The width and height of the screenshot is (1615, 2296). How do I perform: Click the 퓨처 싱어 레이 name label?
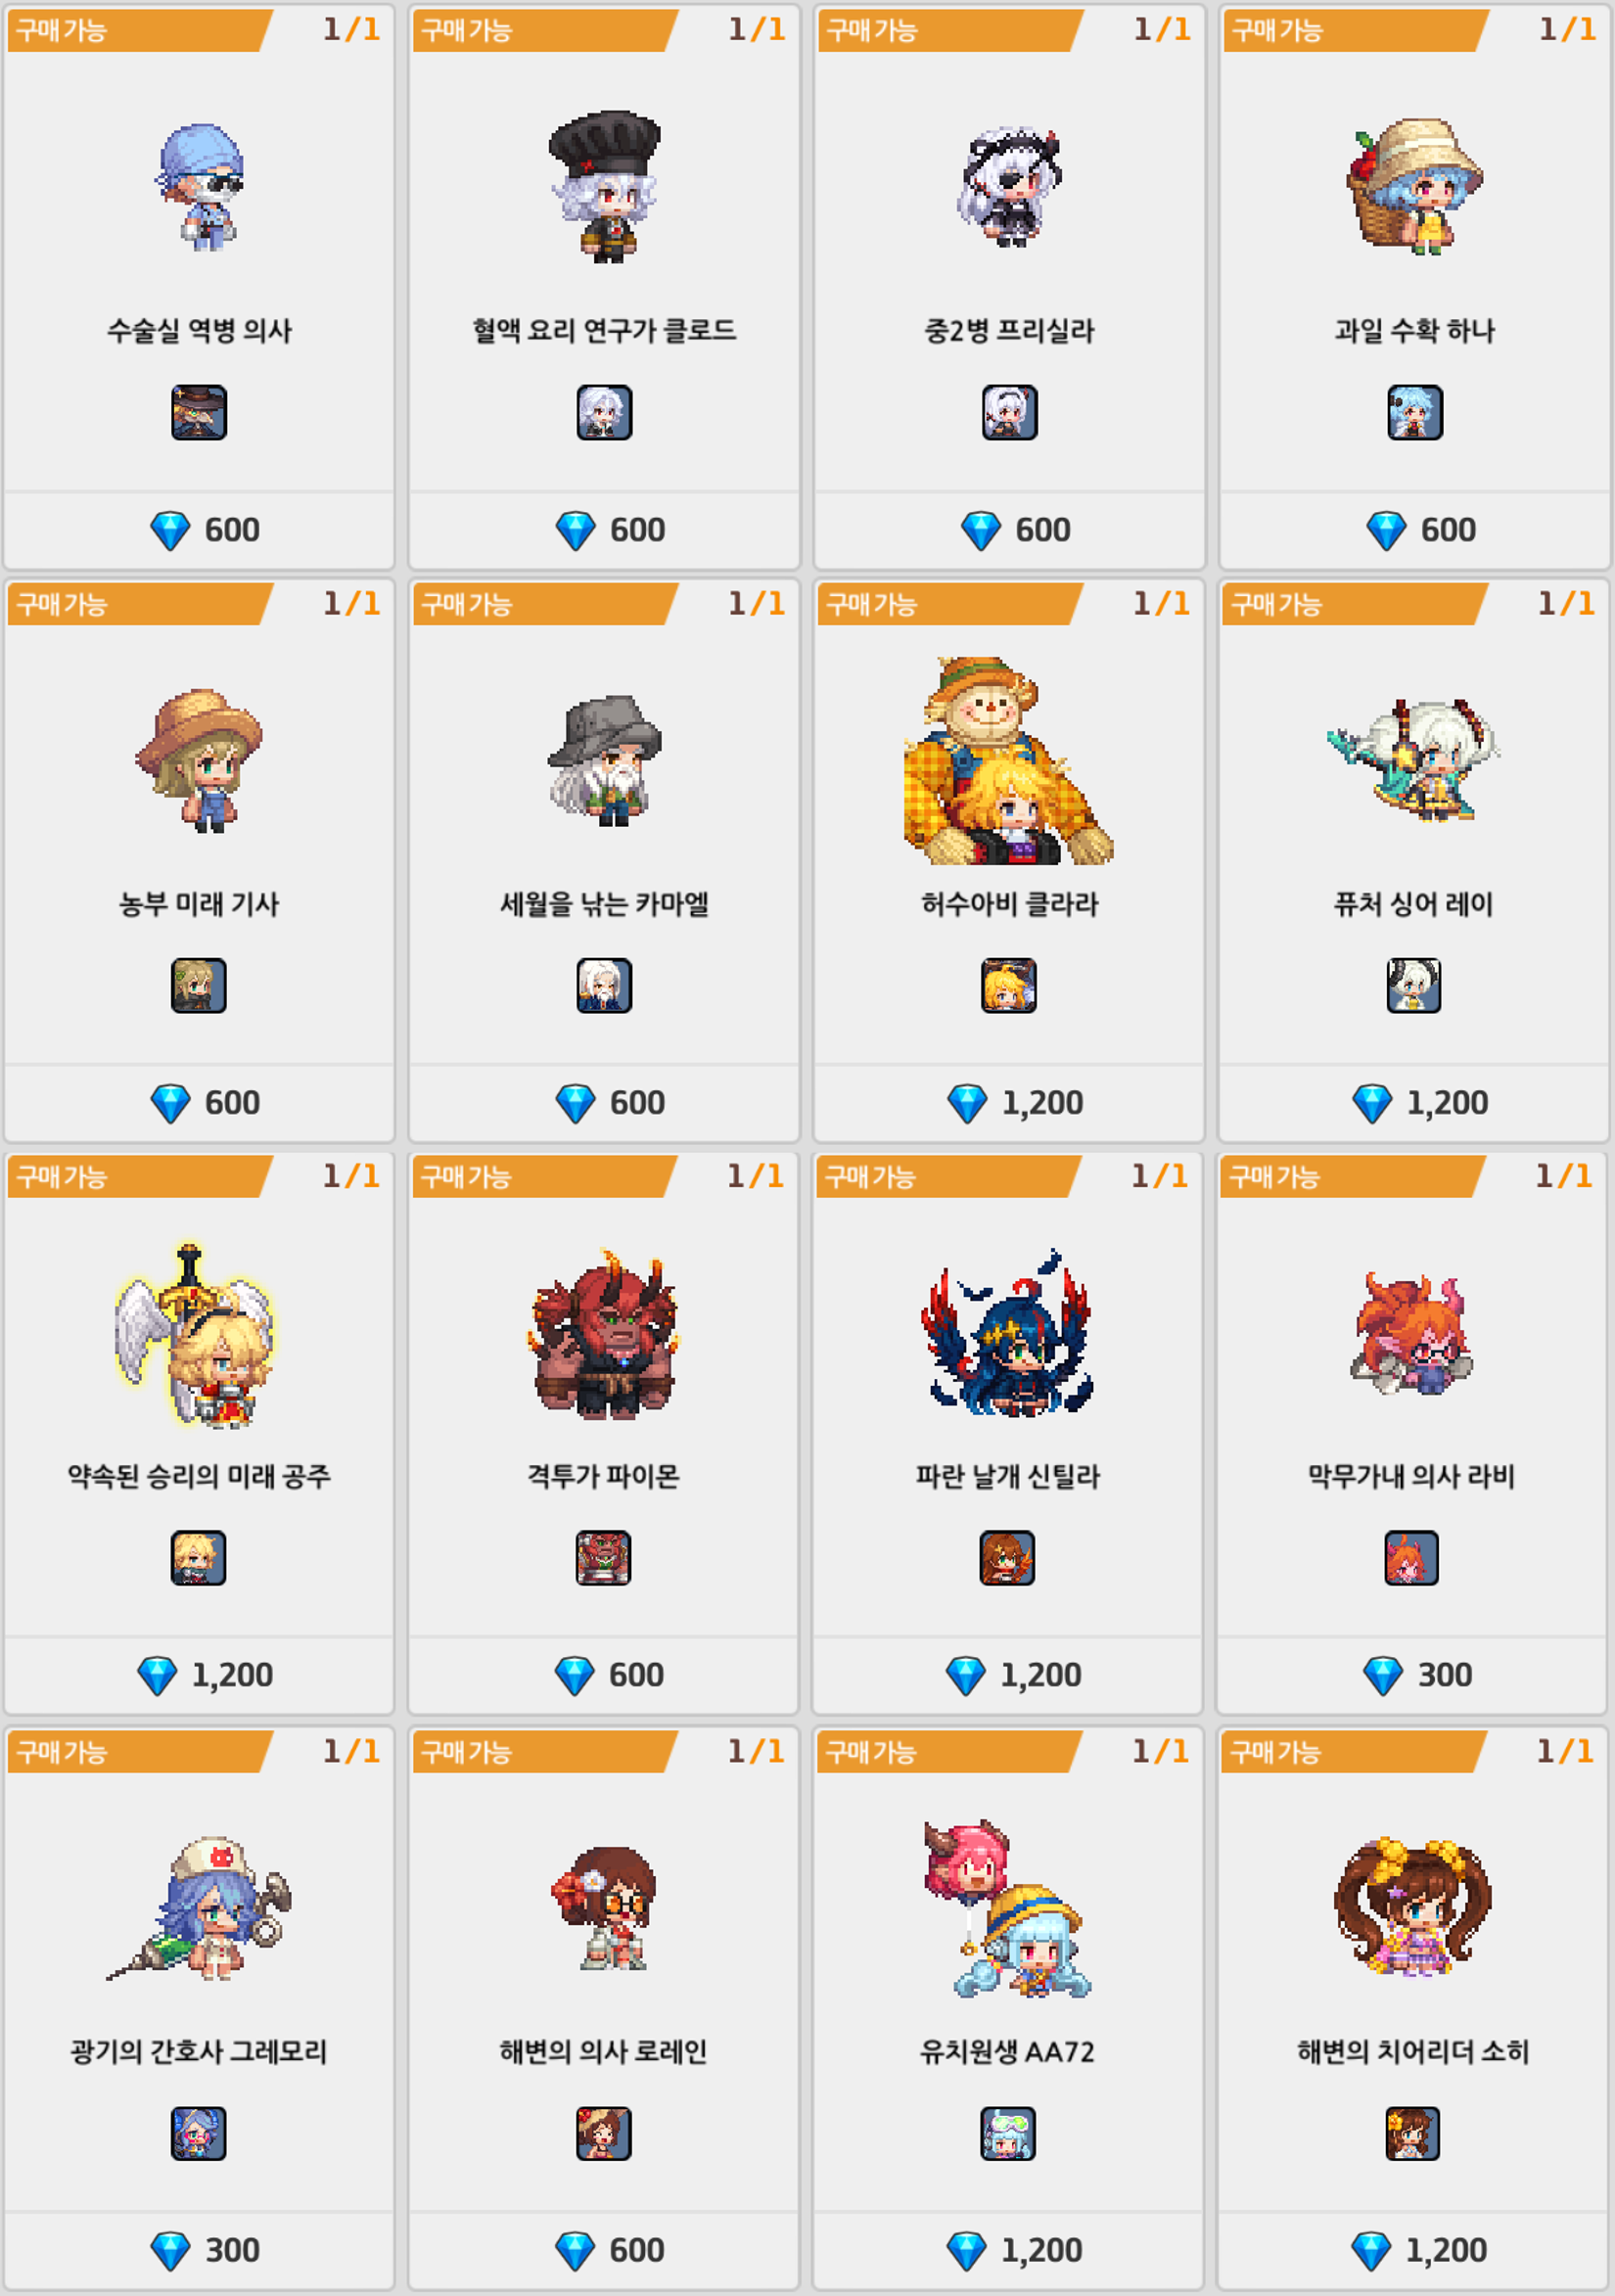(x=1413, y=904)
